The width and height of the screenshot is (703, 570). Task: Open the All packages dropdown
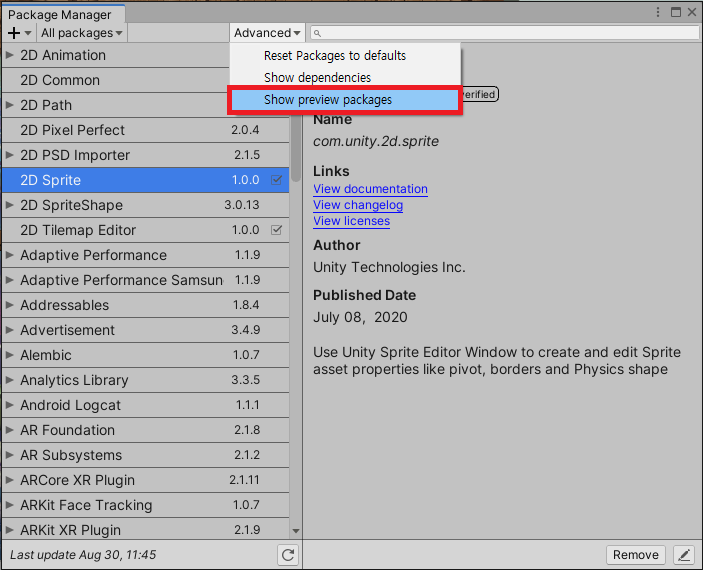click(x=82, y=33)
